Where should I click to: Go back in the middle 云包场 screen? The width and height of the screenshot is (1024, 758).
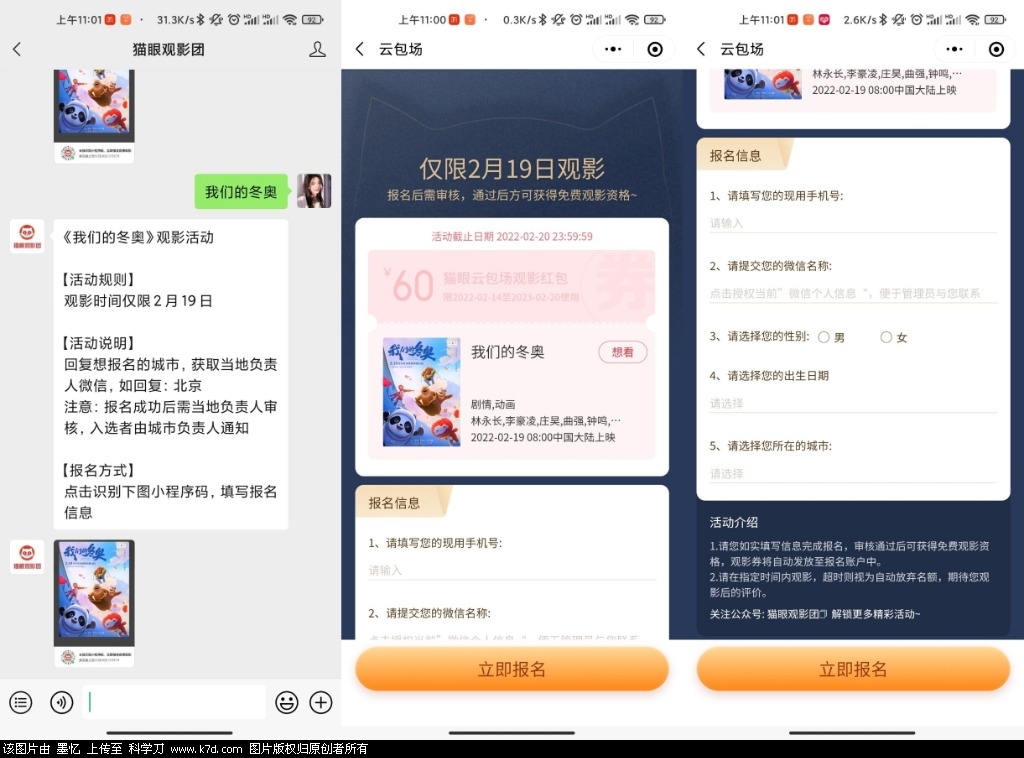point(360,49)
